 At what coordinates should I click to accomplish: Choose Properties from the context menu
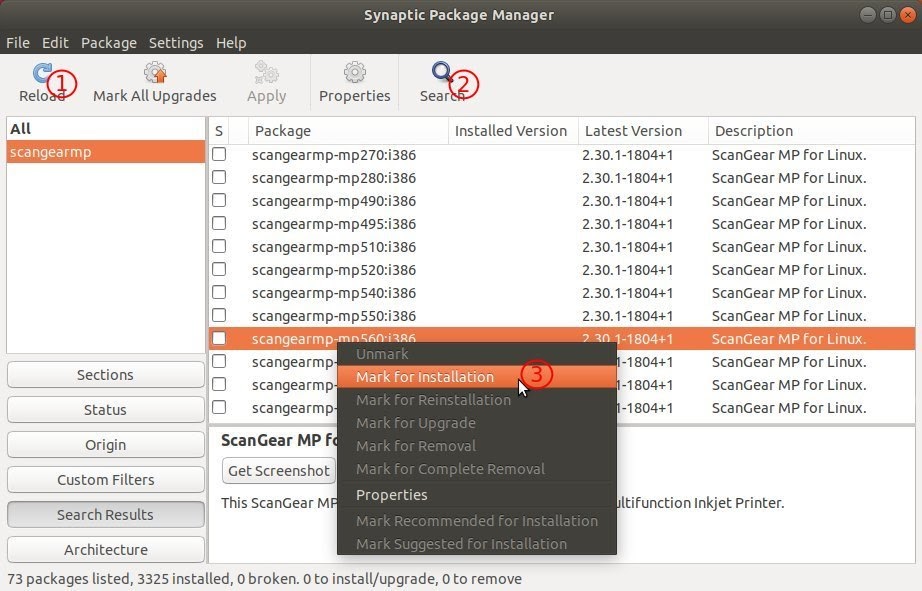tap(391, 494)
